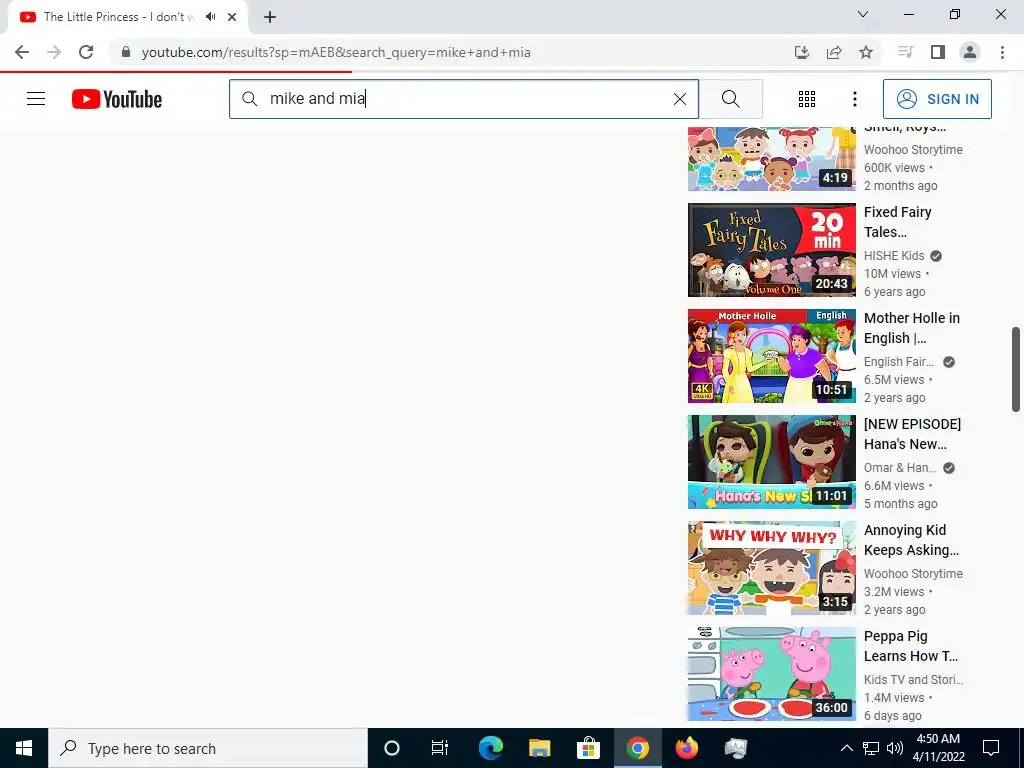Visit the English Fair... channel name
Viewport: 1024px width, 768px height.
pos(899,362)
